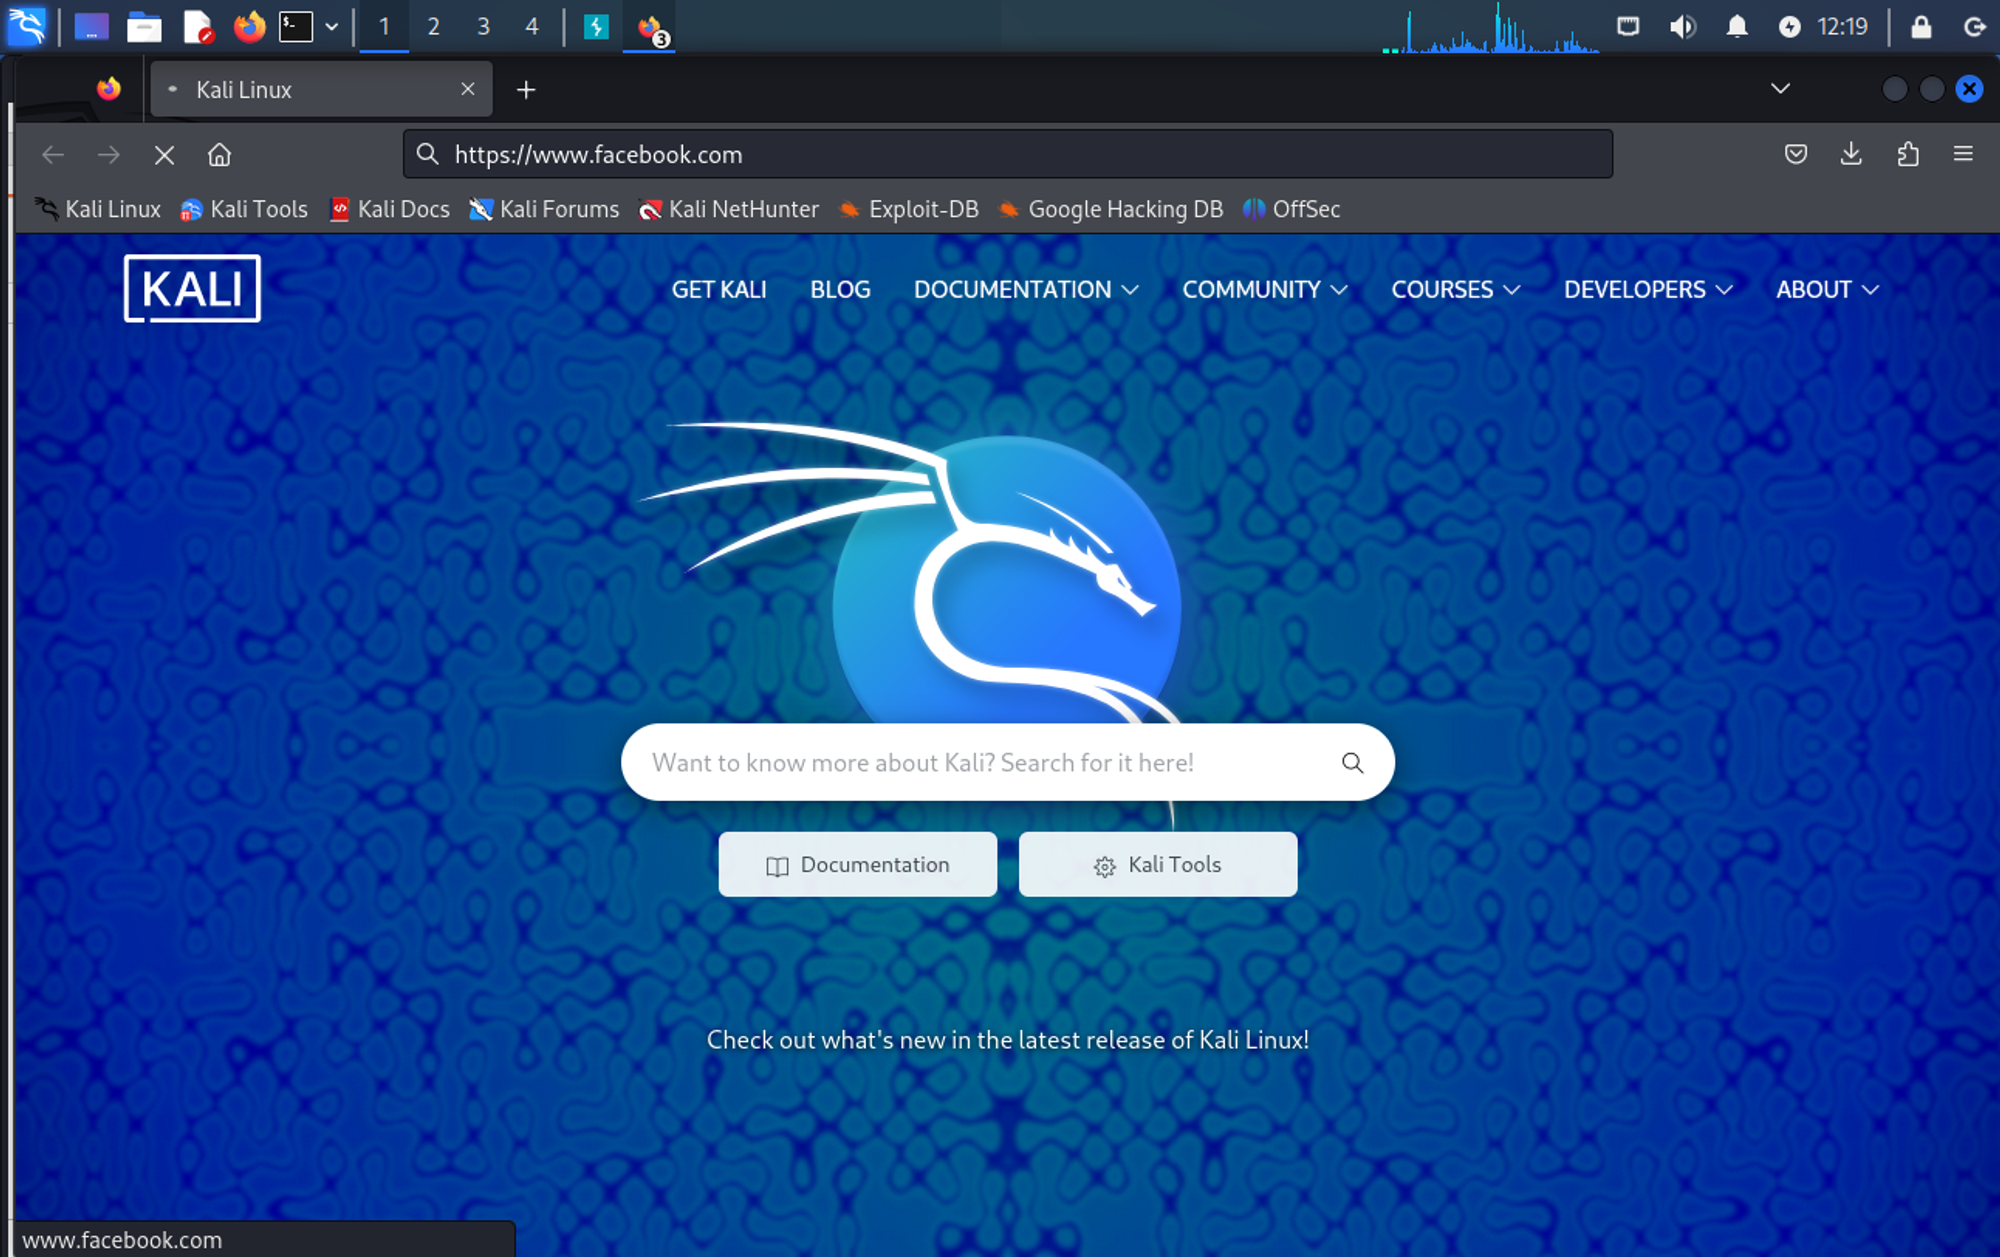Close the Kali Linux tab
The image size is (2000, 1257).
(x=467, y=89)
